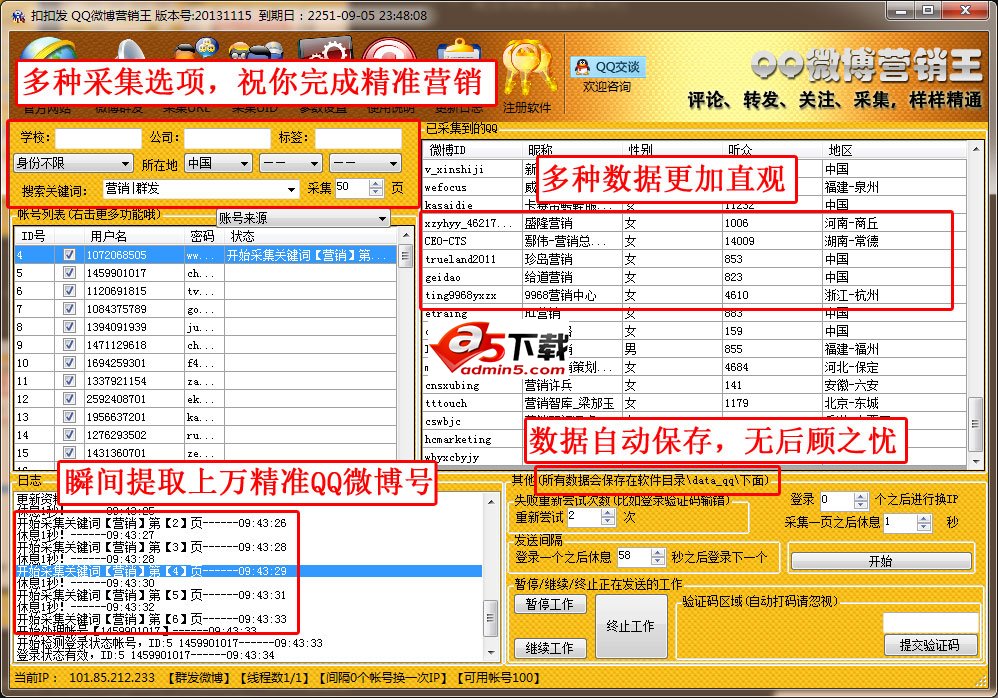Select the row with 微博ID trueland2011
The image size is (998, 698).
pyautogui.click(x=694, y=259)
